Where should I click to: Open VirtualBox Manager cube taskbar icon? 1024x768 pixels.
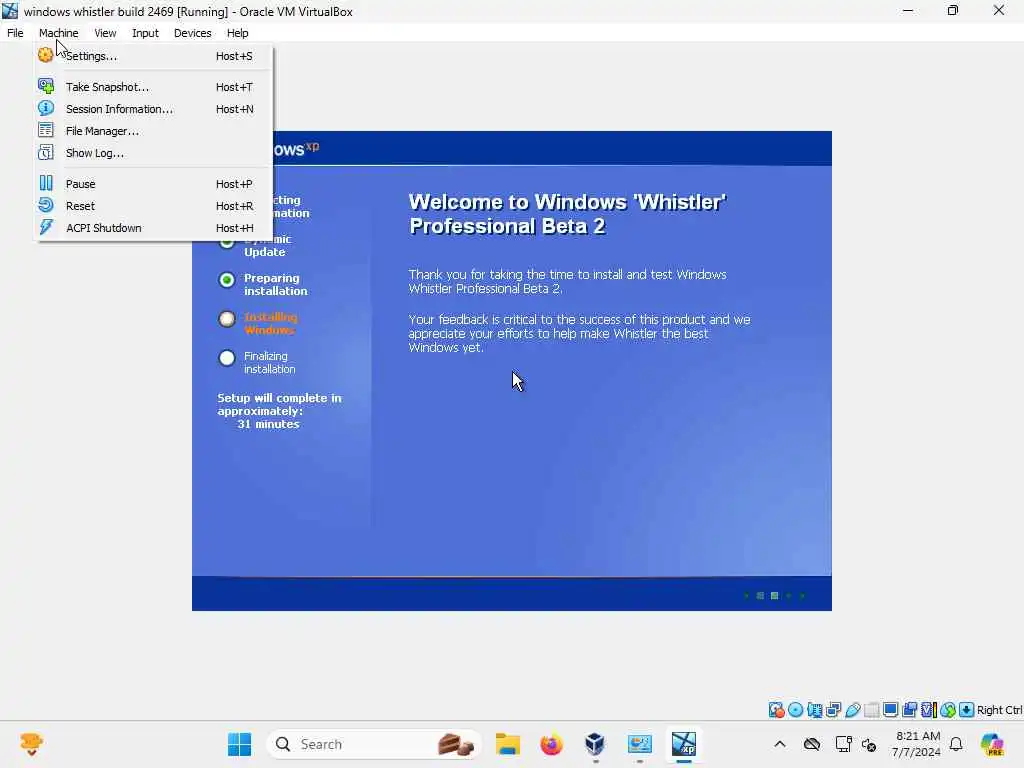click(x=595, y=744)
